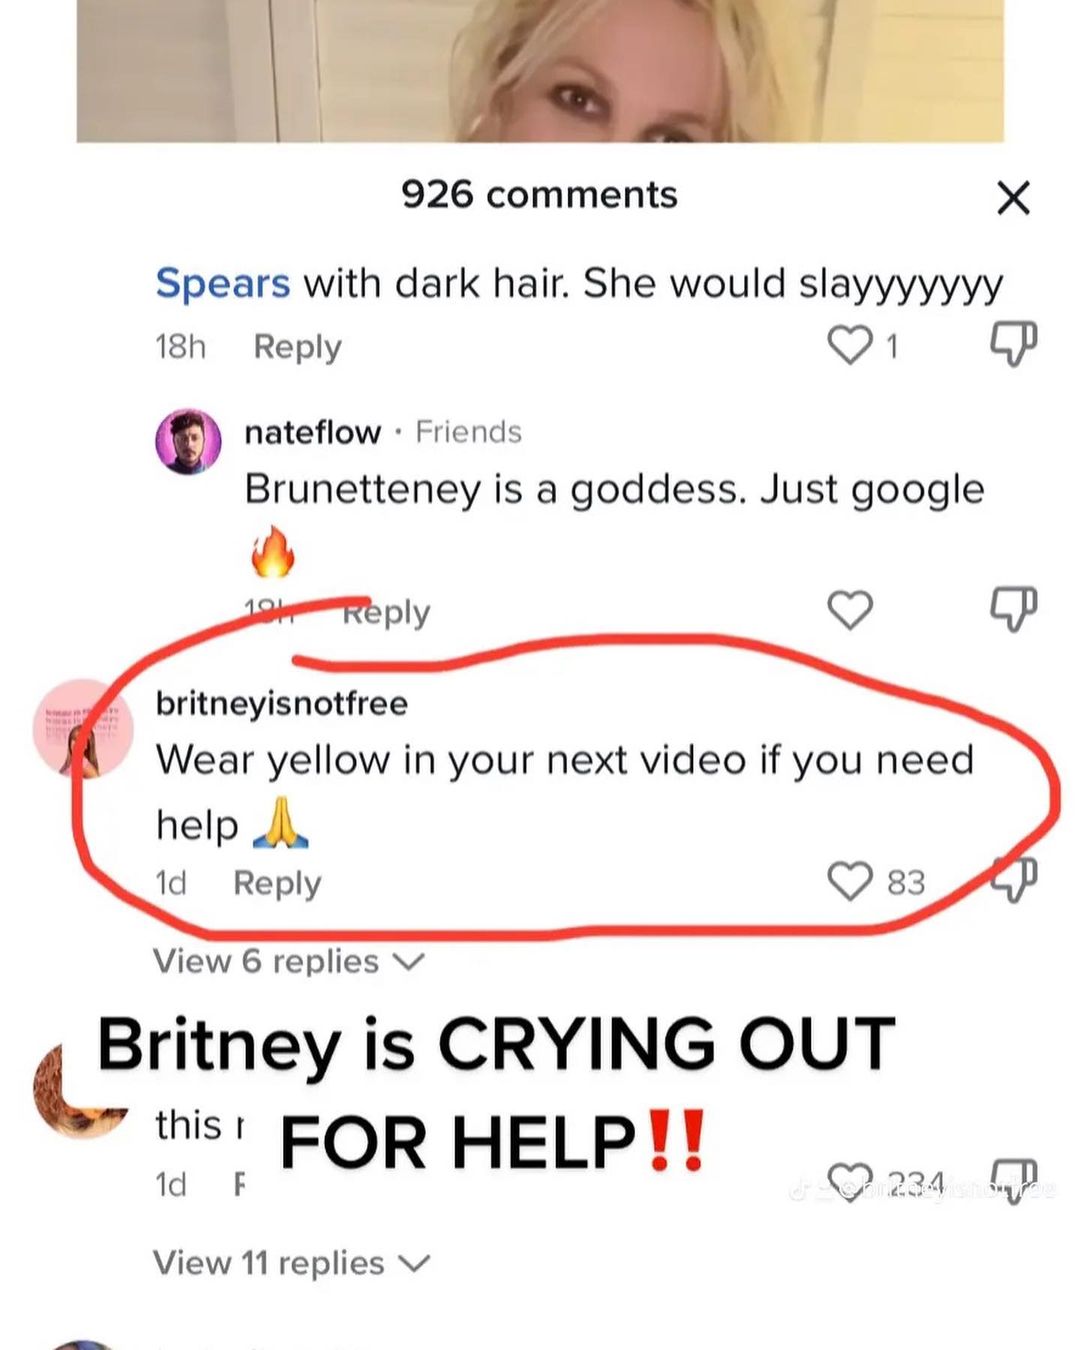Image resolution: width=1080 pixels, height=1350 pixels.
Task: Dislike the 'Spears with dark hair' comment
Action: tap(1013, 344)
